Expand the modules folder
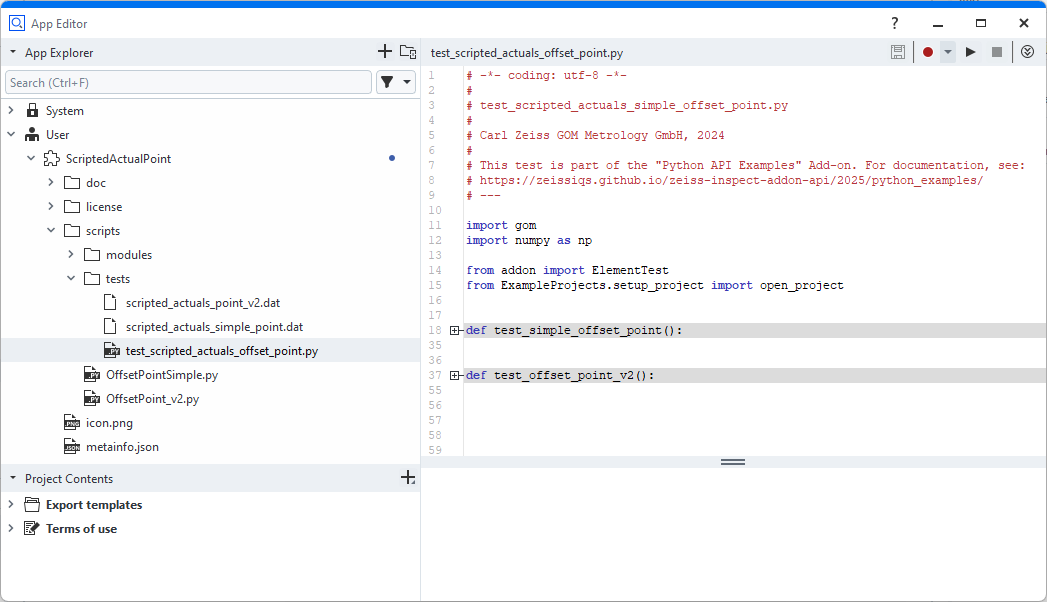 [x=71, y=255]
